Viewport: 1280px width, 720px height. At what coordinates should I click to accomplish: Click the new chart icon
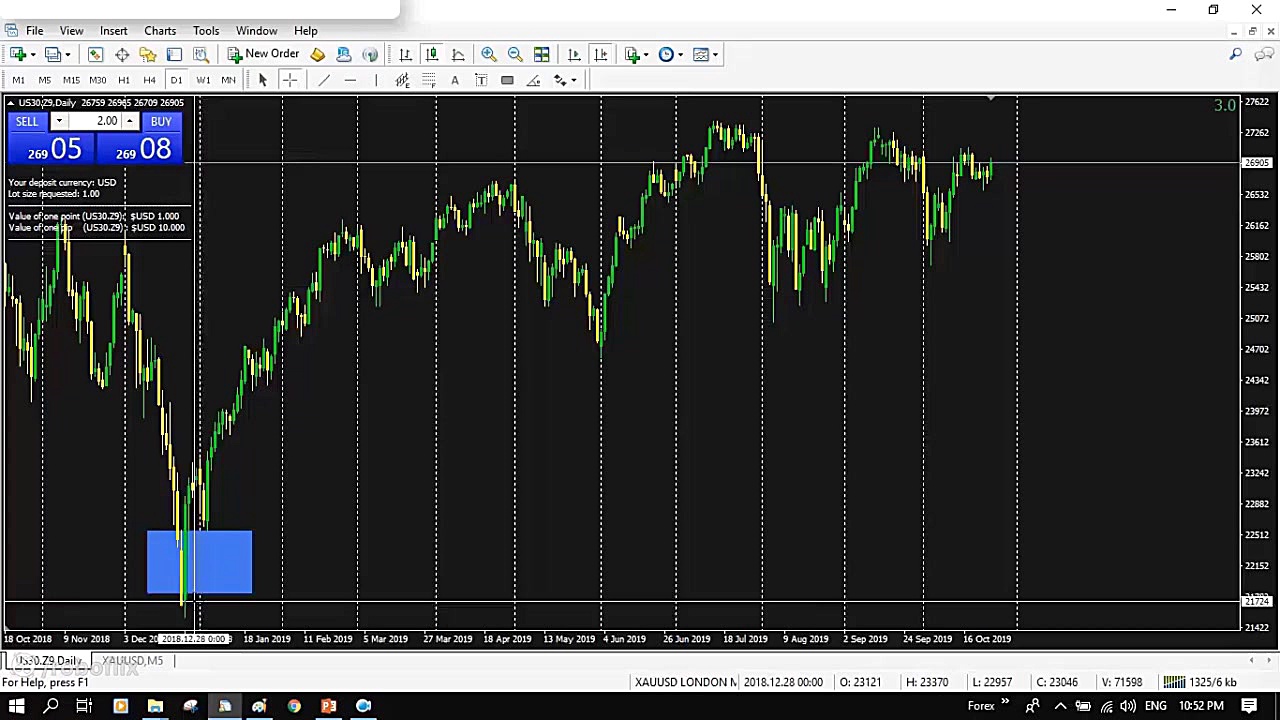click(18, 54)
